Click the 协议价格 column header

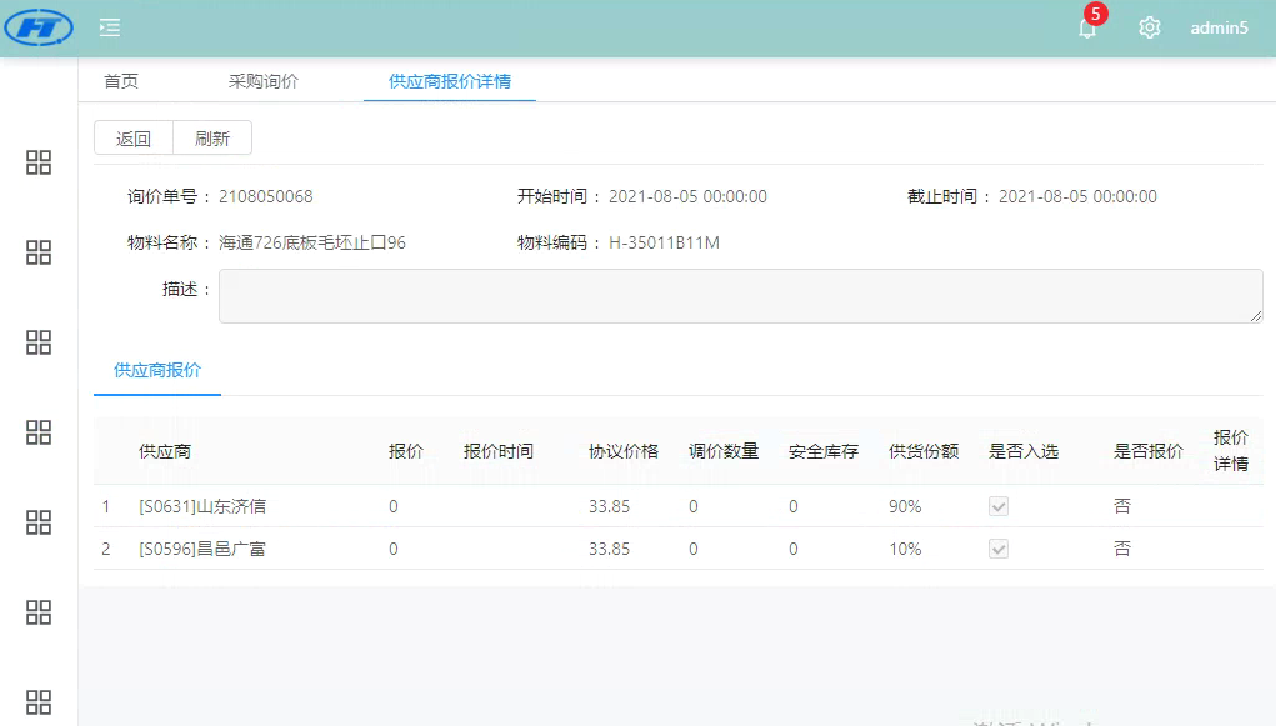point(623,452)
